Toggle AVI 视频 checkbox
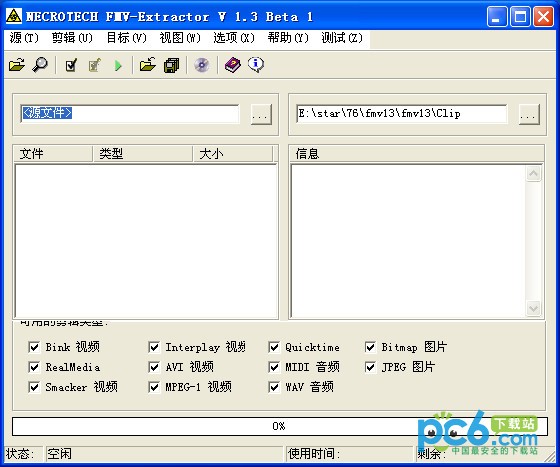The width and height of the screenshot is (560, 467). [x=154, y=367]
